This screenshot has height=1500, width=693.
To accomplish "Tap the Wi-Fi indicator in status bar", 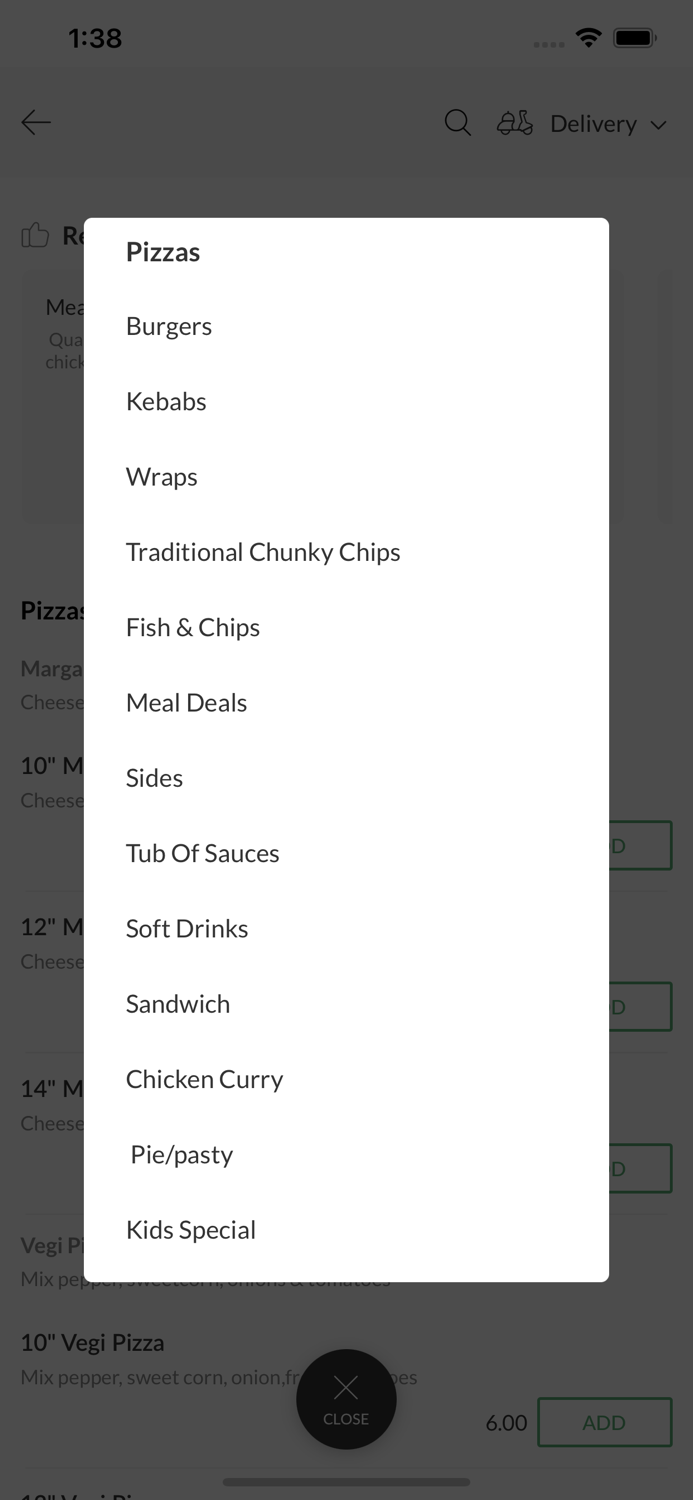I will pyautogui.click(x=588, y=36).
